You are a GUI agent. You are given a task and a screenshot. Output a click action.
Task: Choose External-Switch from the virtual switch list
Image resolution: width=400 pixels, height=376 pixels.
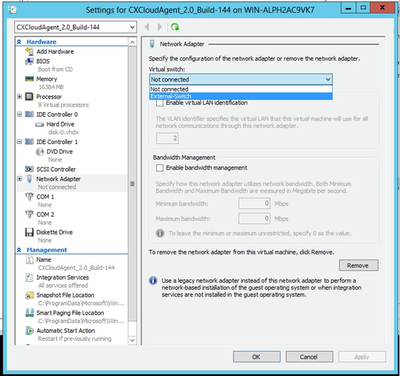(241, 96)
